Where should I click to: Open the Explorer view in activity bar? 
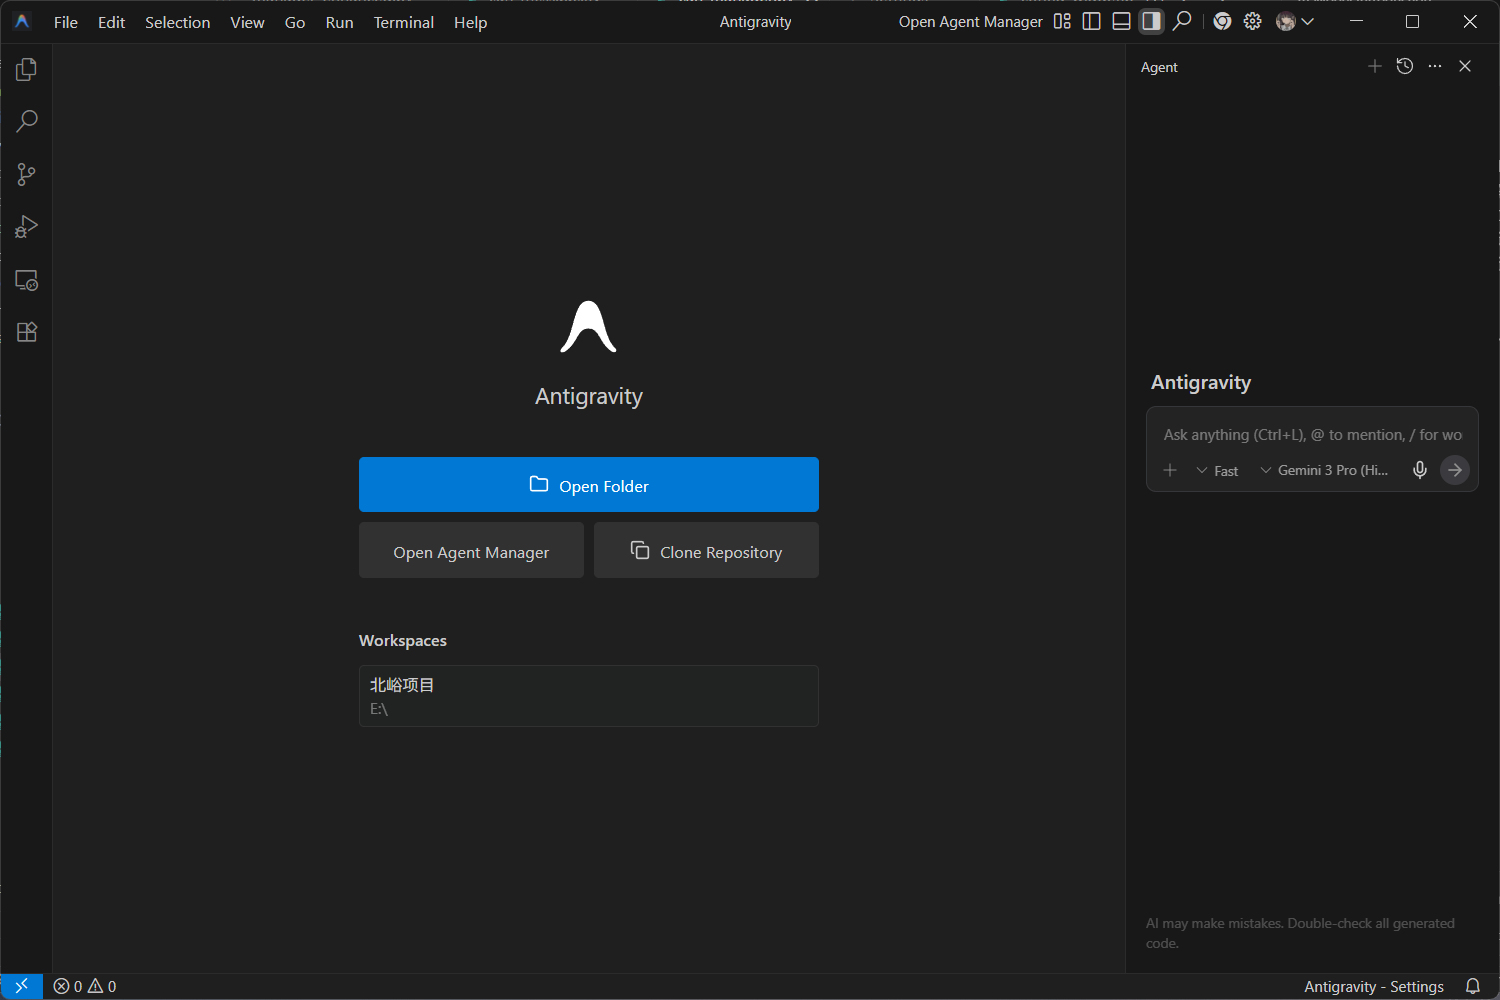[27, 69]
